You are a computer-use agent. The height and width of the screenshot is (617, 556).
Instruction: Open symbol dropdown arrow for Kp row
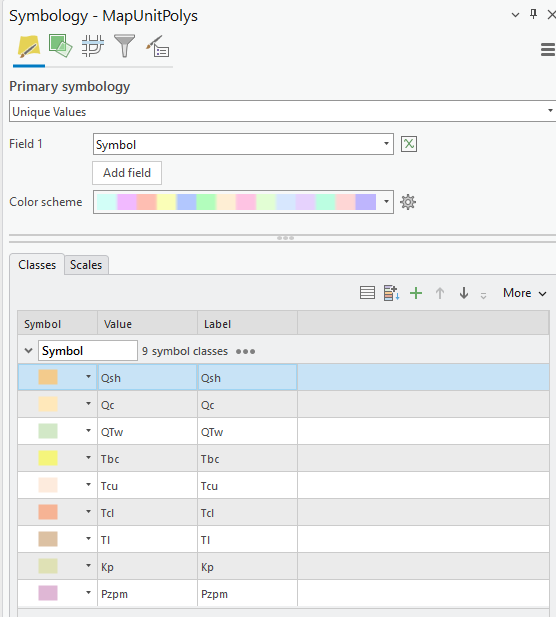[x=89, y=566]
